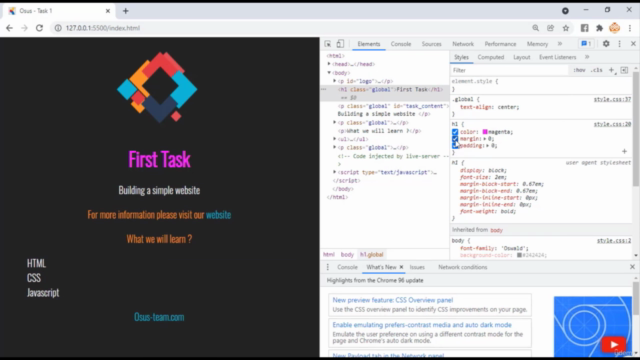This screenshot has width=640, height=360.
Task: Open the Chrome three-dot menu
Action: pyautogui.click(x=630, y=28)
